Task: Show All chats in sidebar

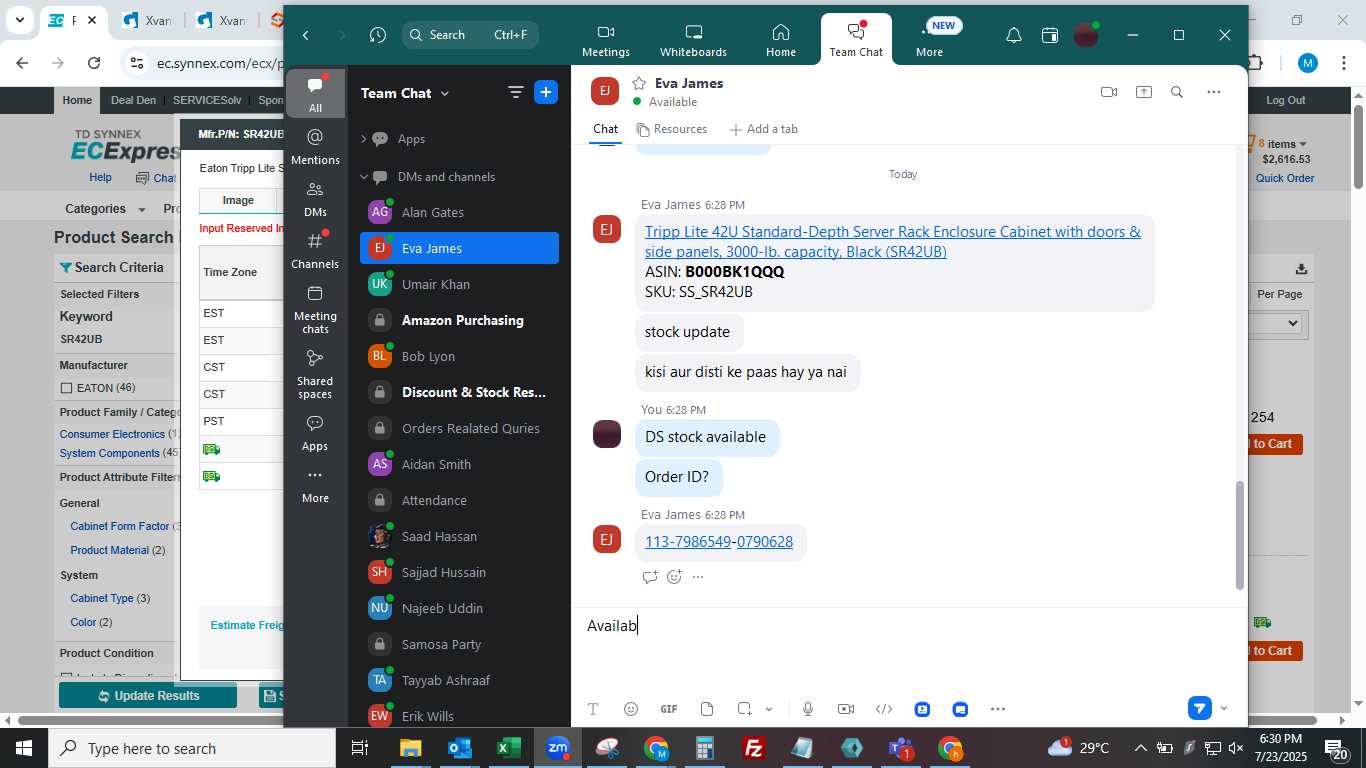Action: [315, 94]
